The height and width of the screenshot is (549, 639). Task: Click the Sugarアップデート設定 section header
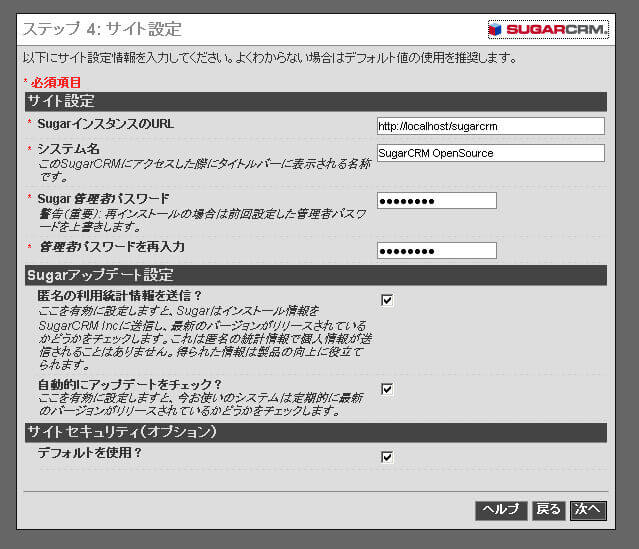click(x=315, y=275)
